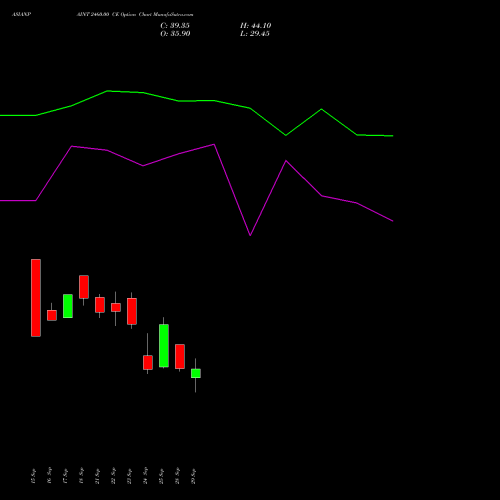Click the high value H: 44.10

[256, 26]
